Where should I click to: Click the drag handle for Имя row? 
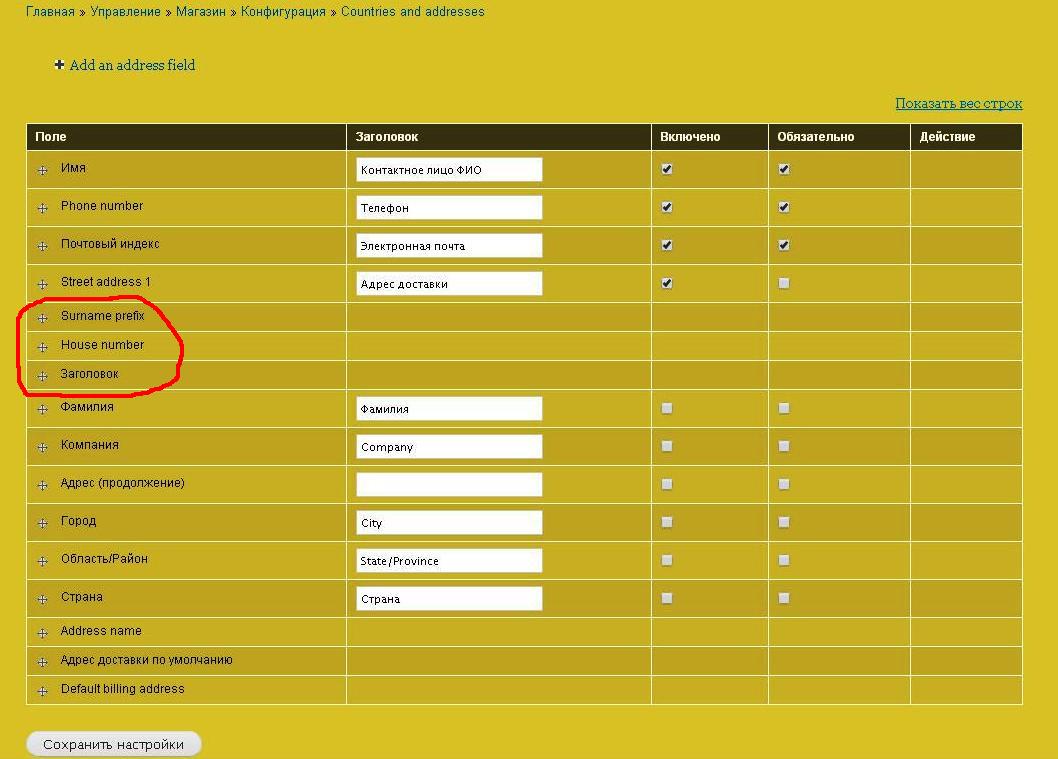tap(42, 170)
